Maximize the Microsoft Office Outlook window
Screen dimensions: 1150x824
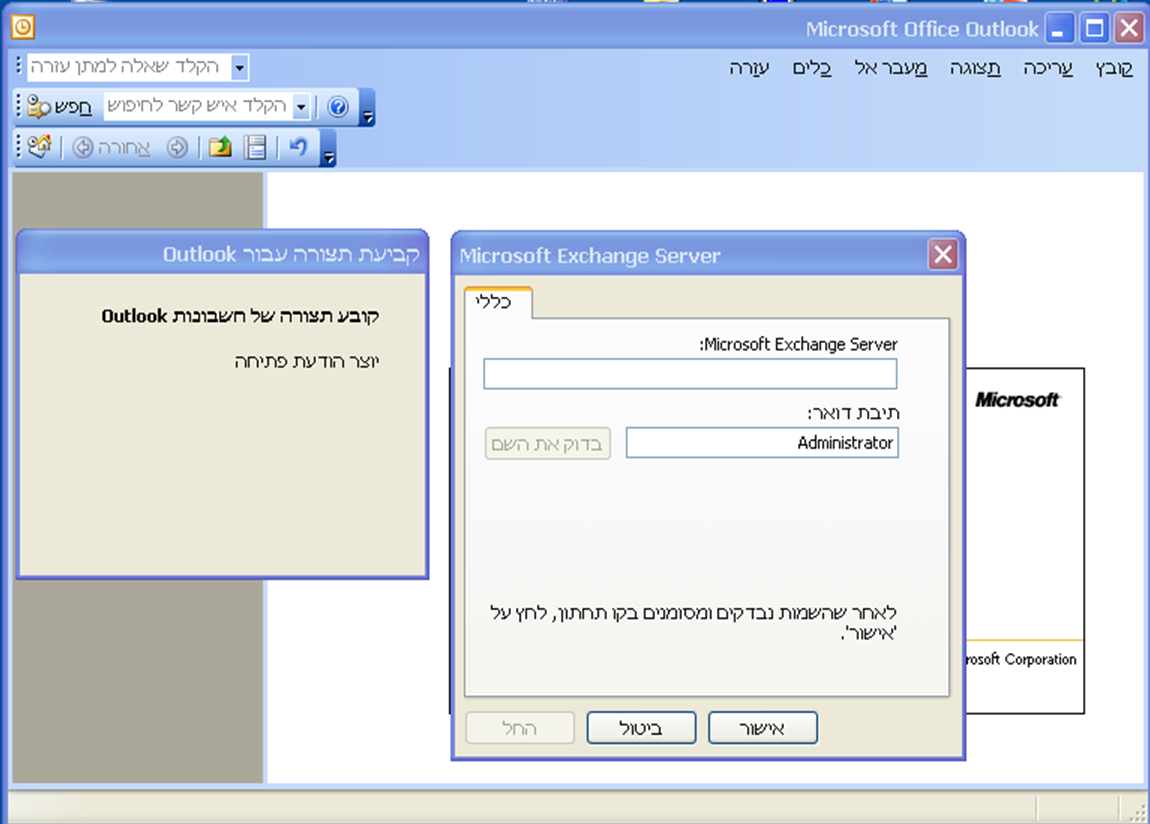coord(1094,29)
